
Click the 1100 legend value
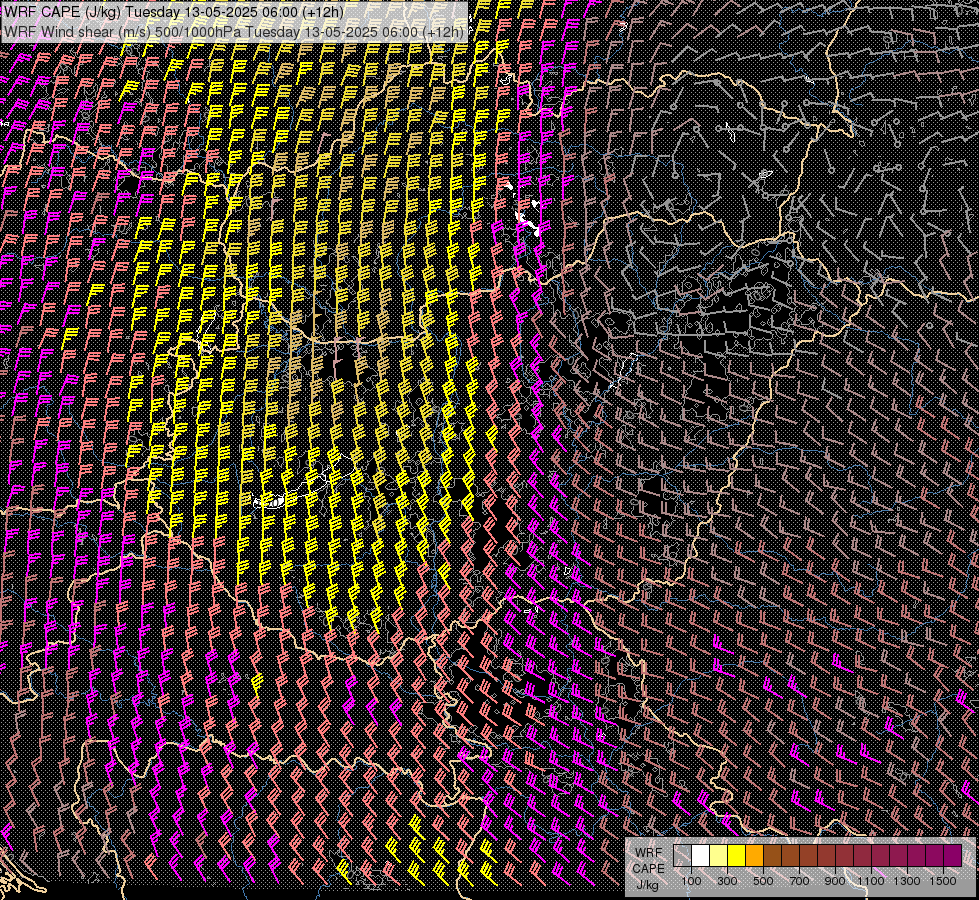click(871, 881)
